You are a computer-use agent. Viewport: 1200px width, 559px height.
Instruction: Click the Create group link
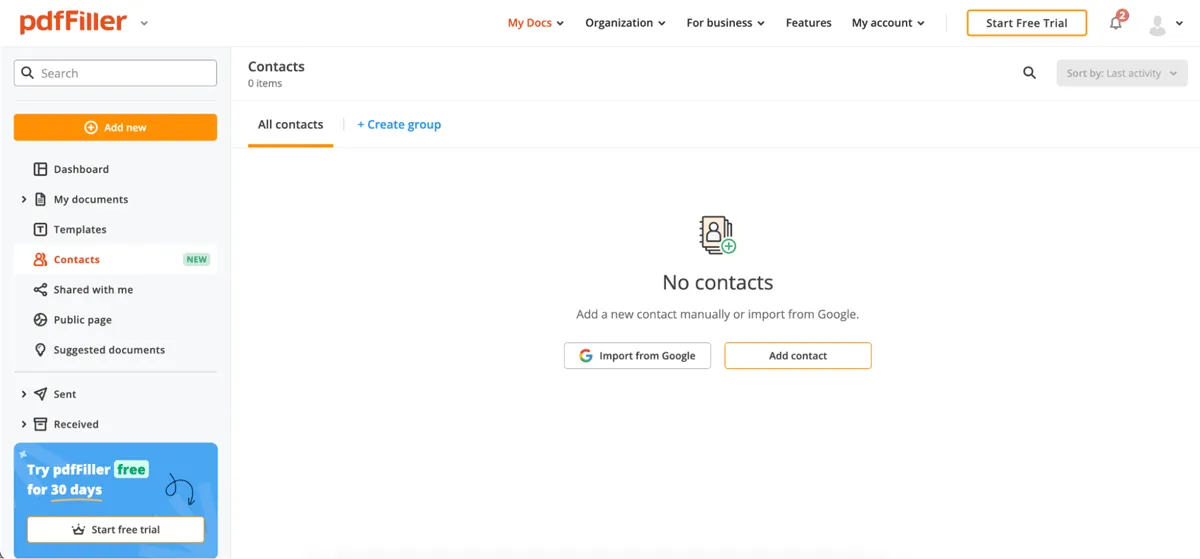(x=399, y=125)
